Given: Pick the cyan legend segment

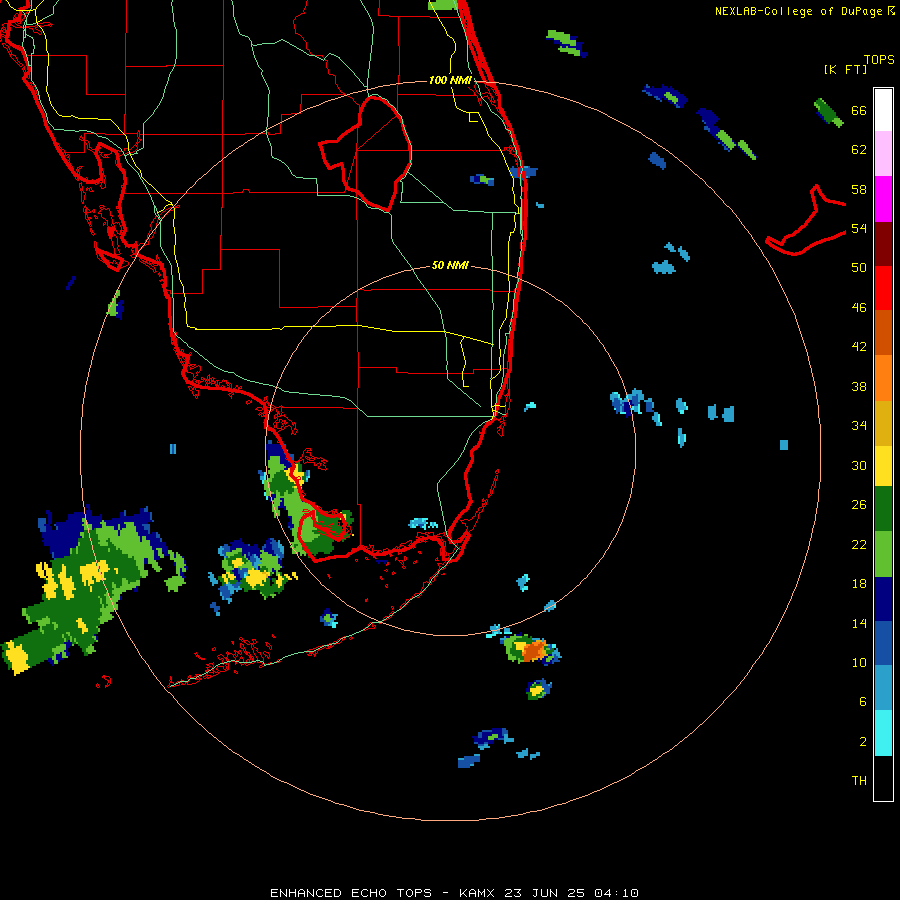Looking at the screenshot, I should click(883, 733).
